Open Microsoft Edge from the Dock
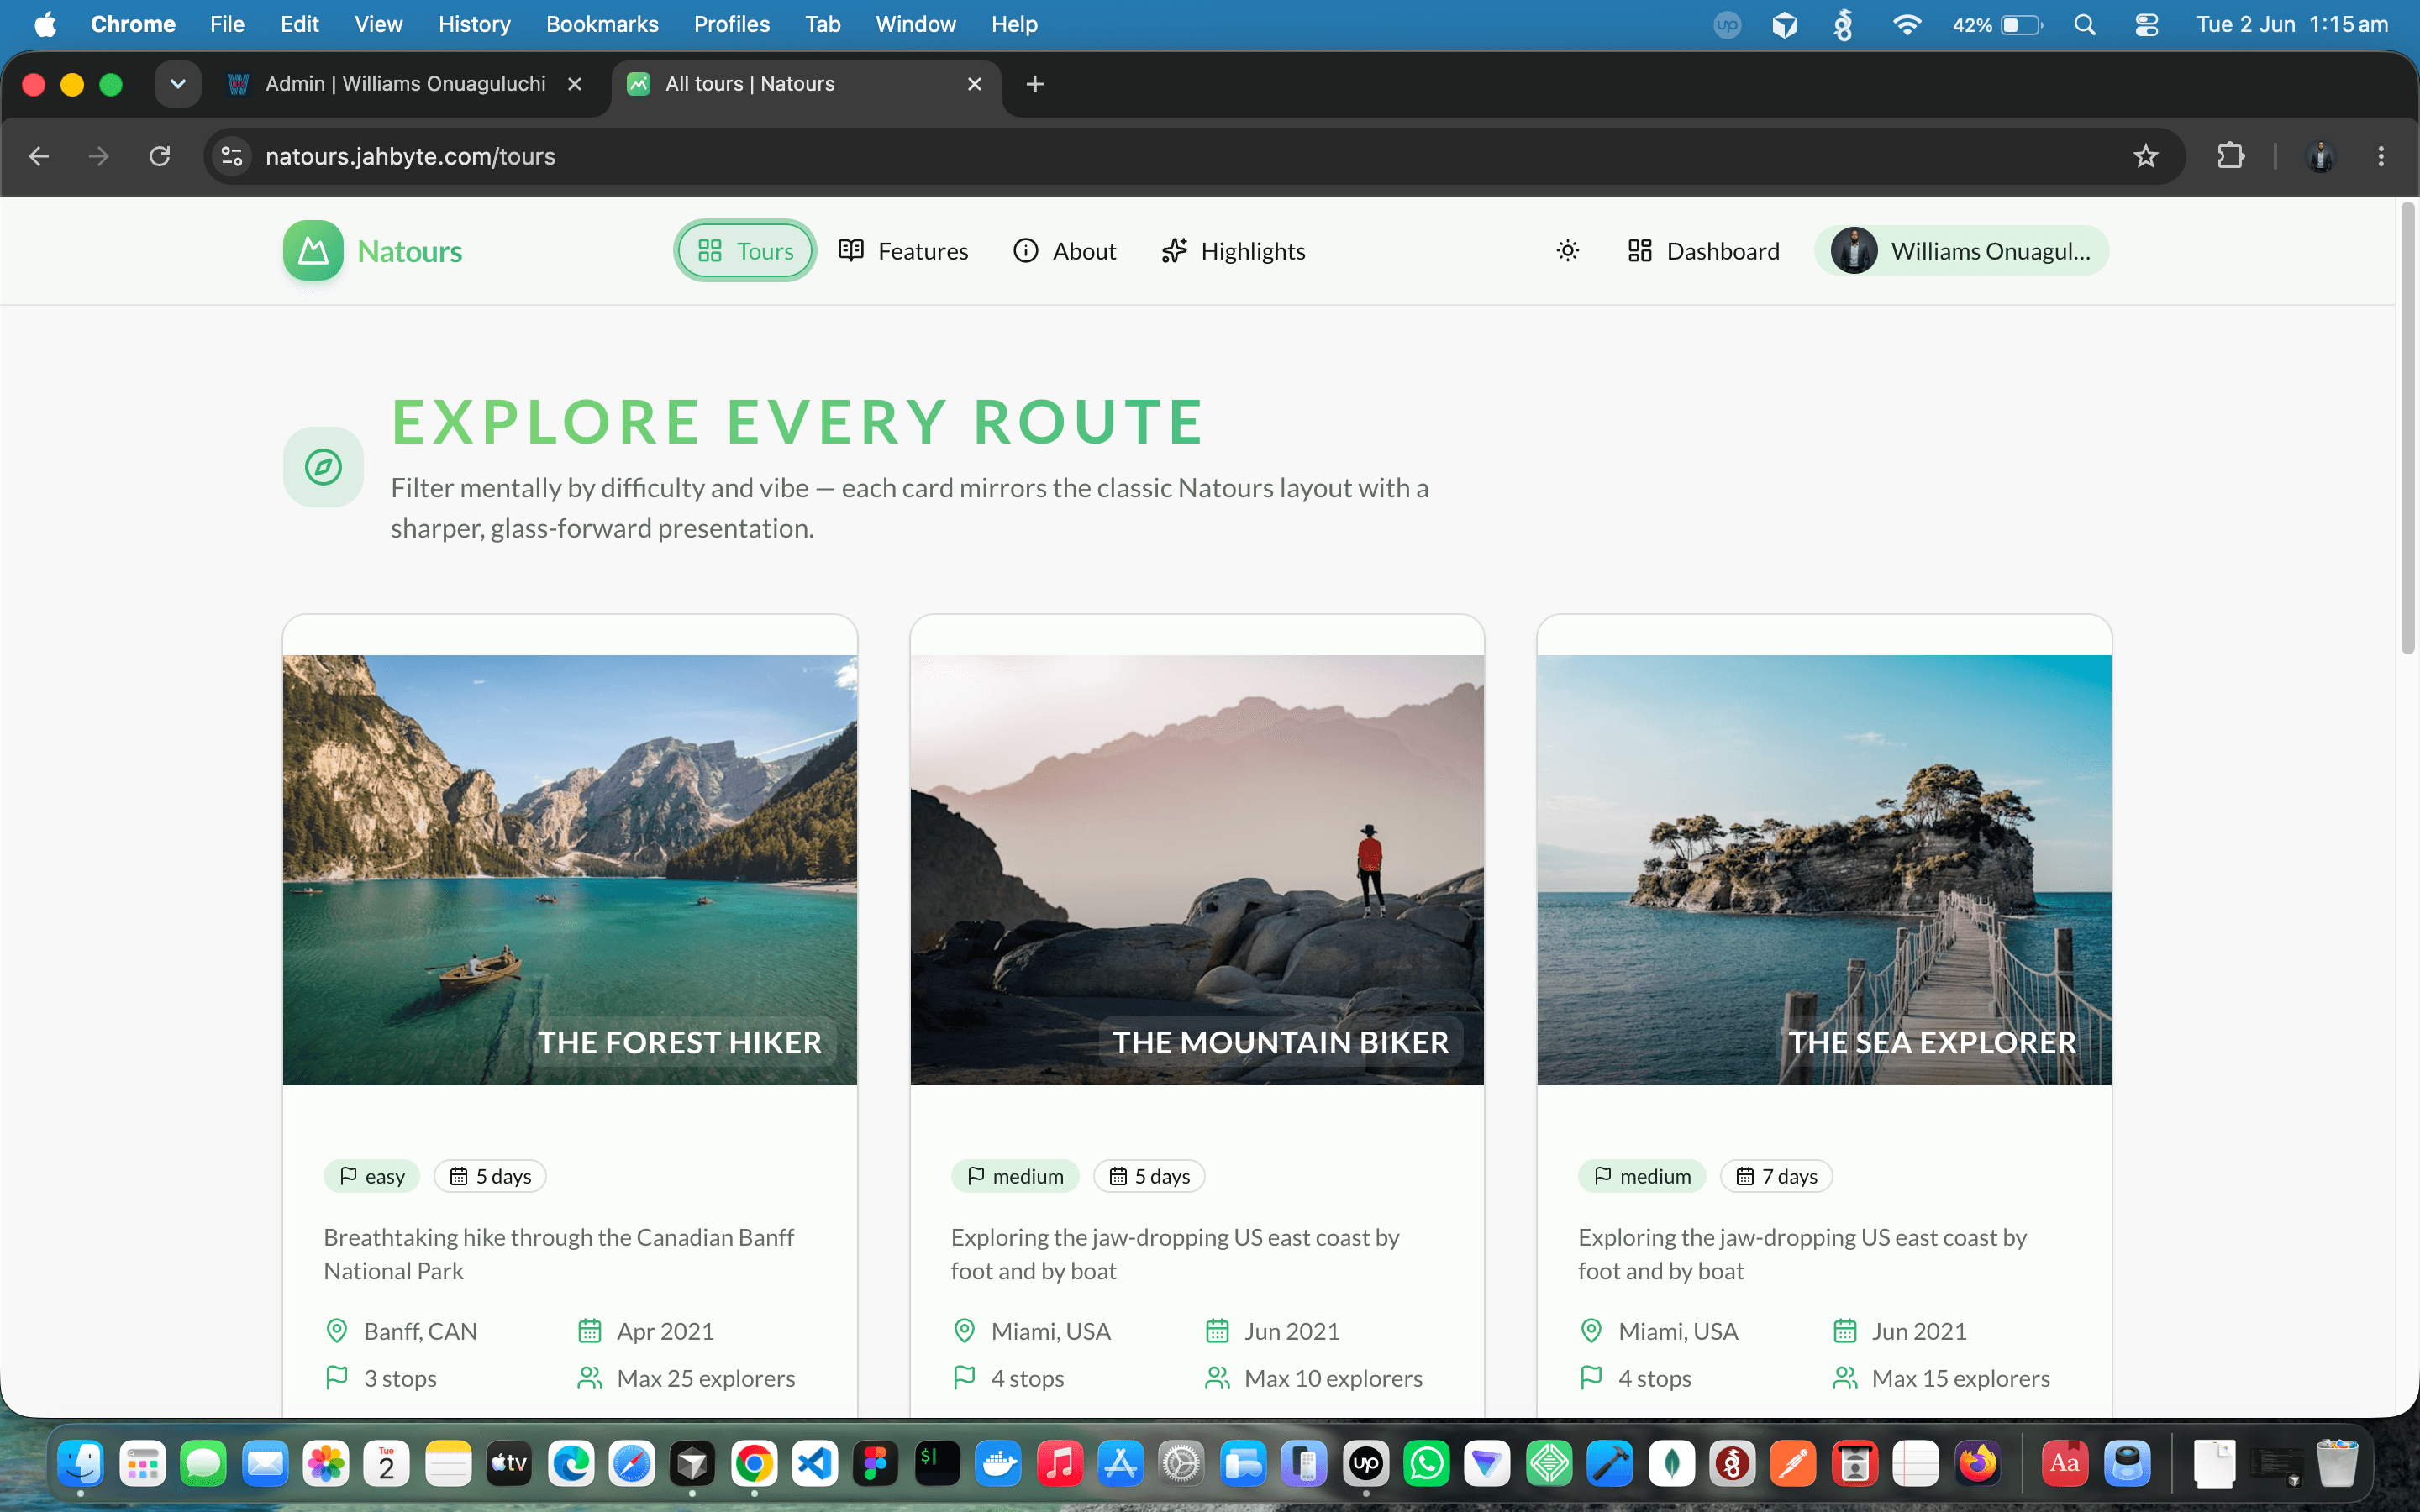Viewport: 2420px width, 1512px height. pos(571,1464)
